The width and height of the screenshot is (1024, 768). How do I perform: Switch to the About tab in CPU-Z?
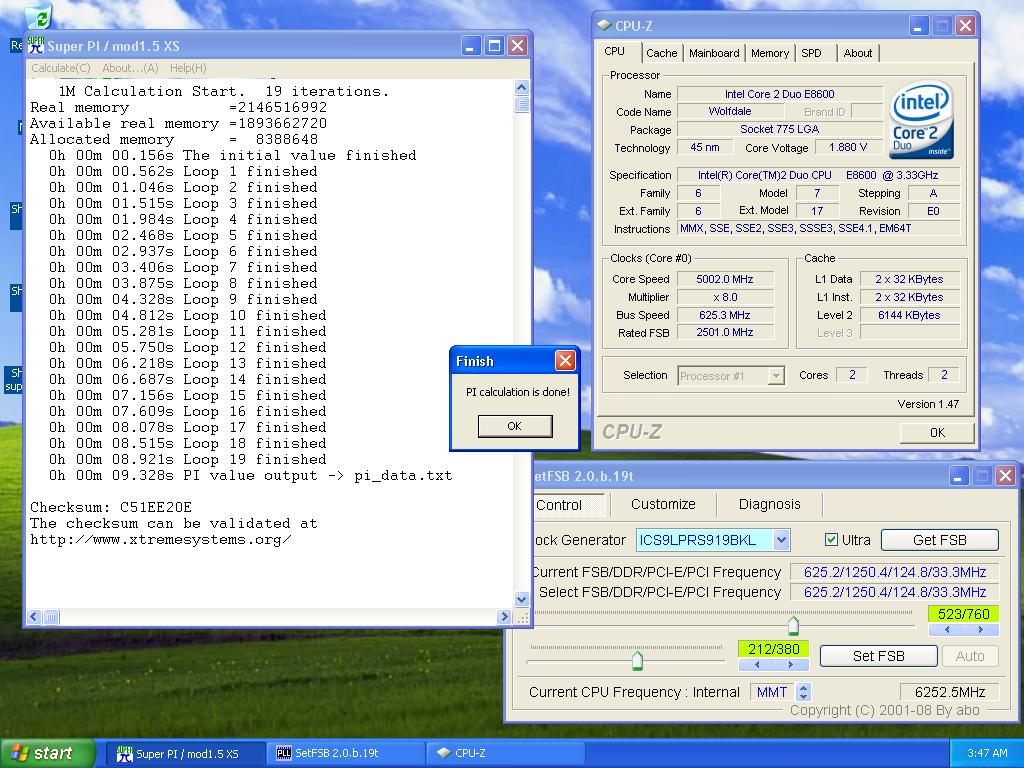pyautogui.click(x=857, y=53)
